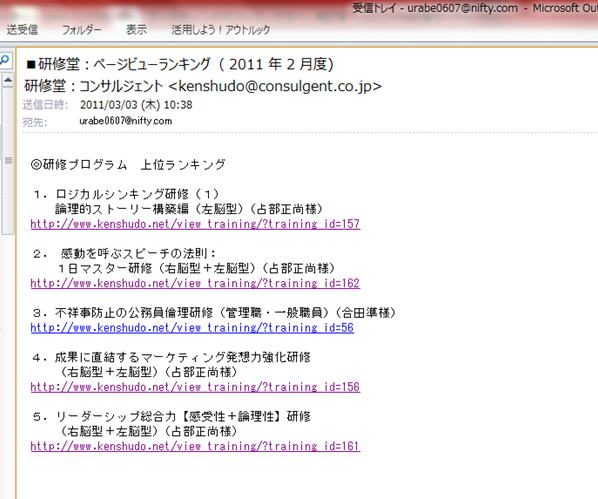Screen dimensions: 598x499
Task: Click the 送信日時: label
Action: click(45, 105)
